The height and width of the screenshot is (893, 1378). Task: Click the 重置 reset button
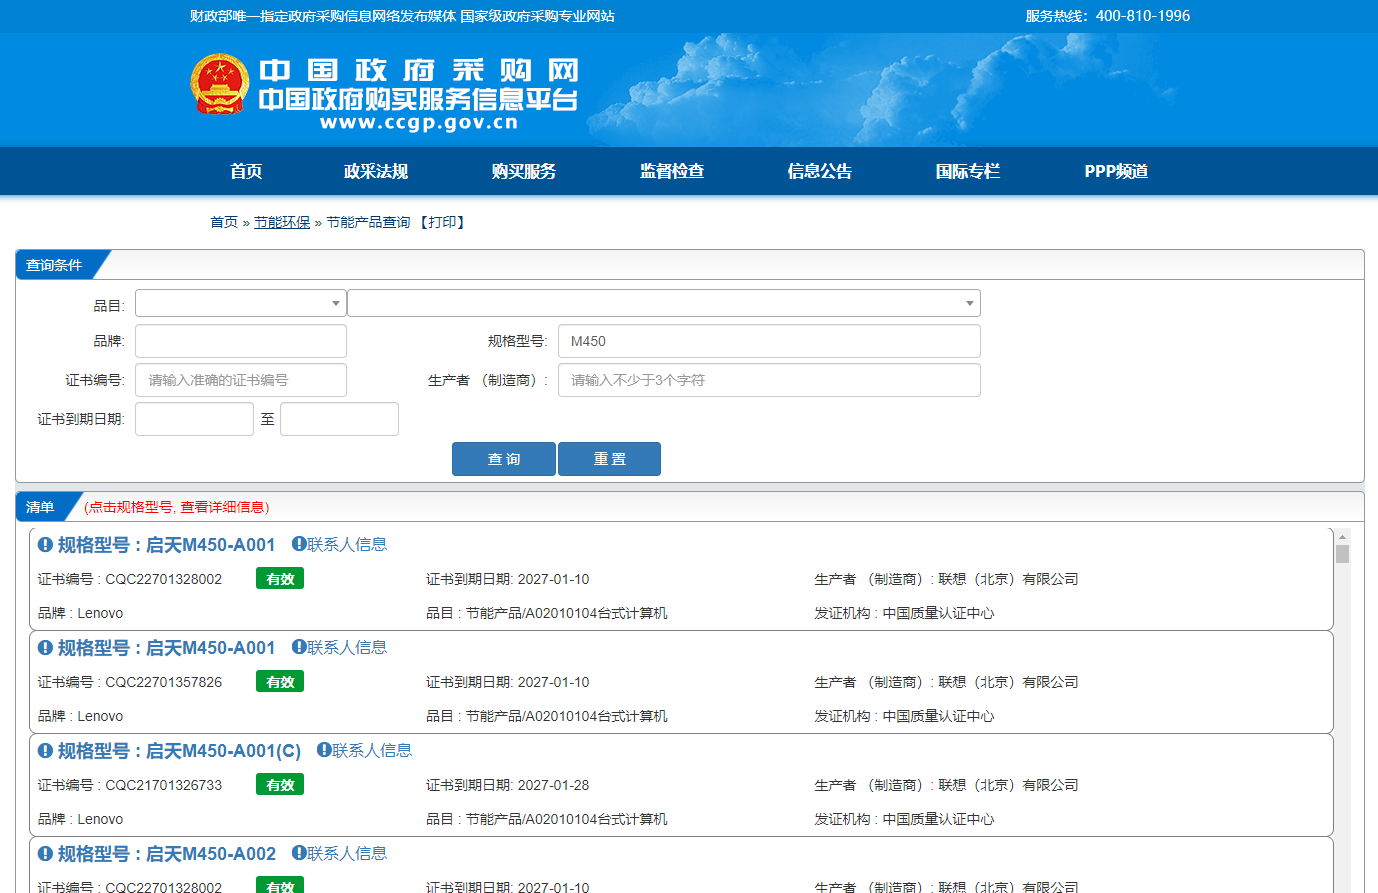click(609, 459)
